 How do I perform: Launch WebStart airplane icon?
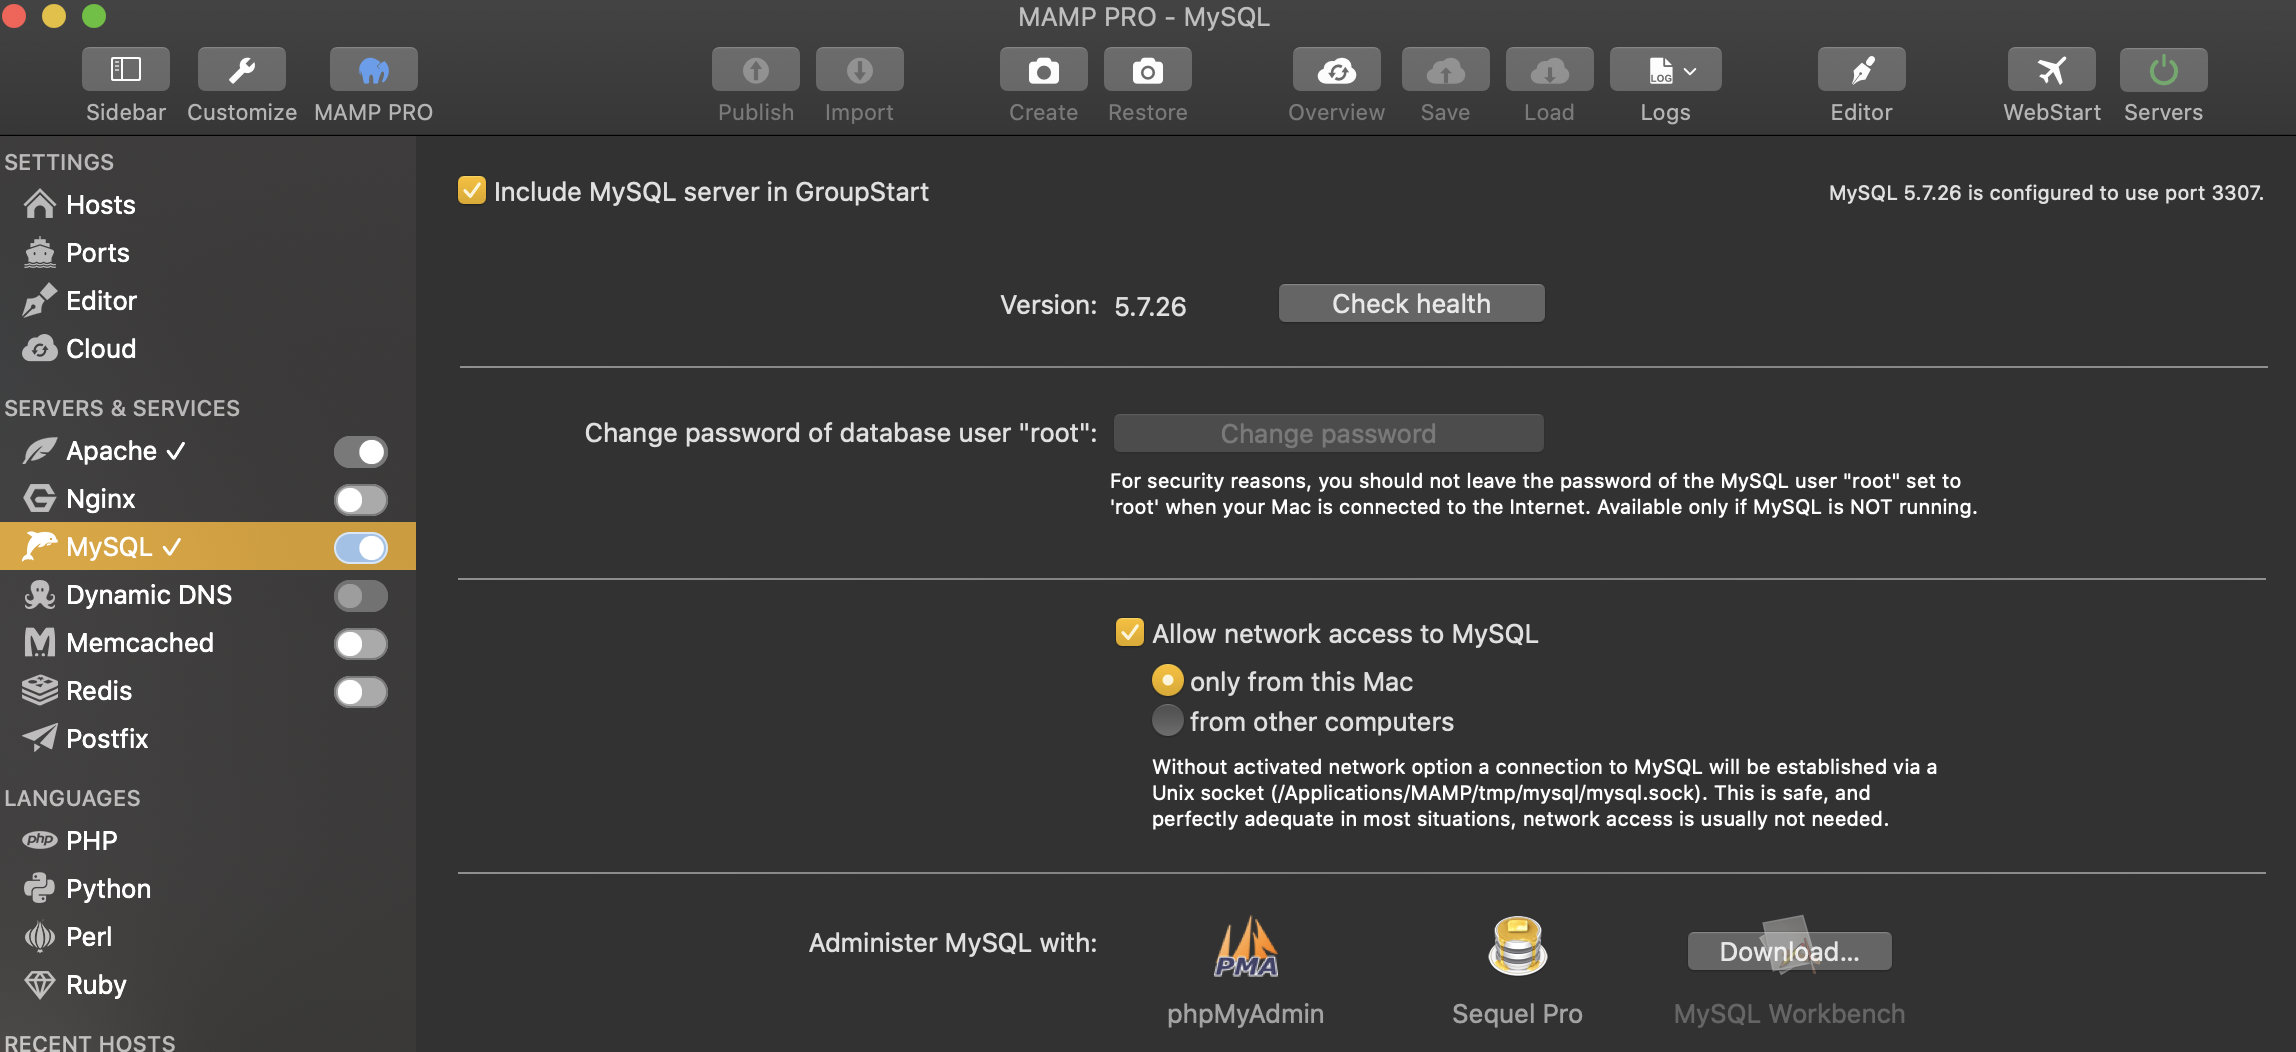click(2052, 70)
